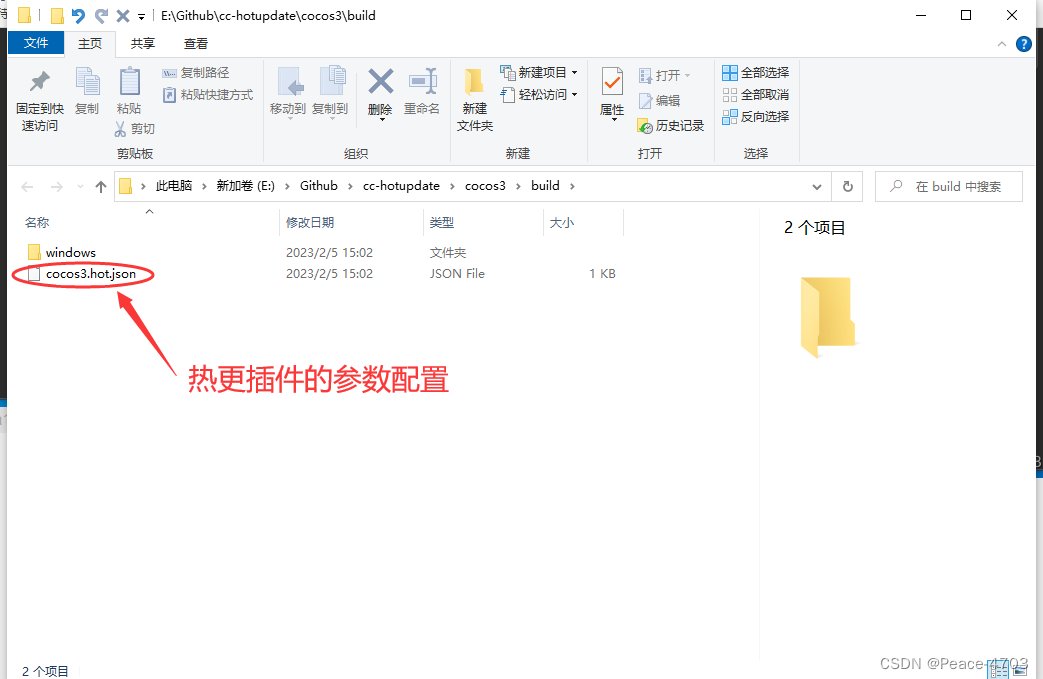The width and height of the screenshot is (1043, 679).
Task: Click the refresh icon beside address bar
Action: (x=847, y=186)
